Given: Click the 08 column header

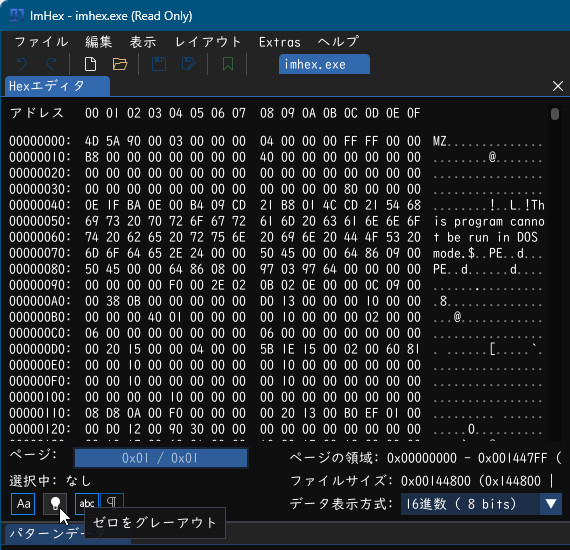Looking at the screenshot, I should click(267, 113).
